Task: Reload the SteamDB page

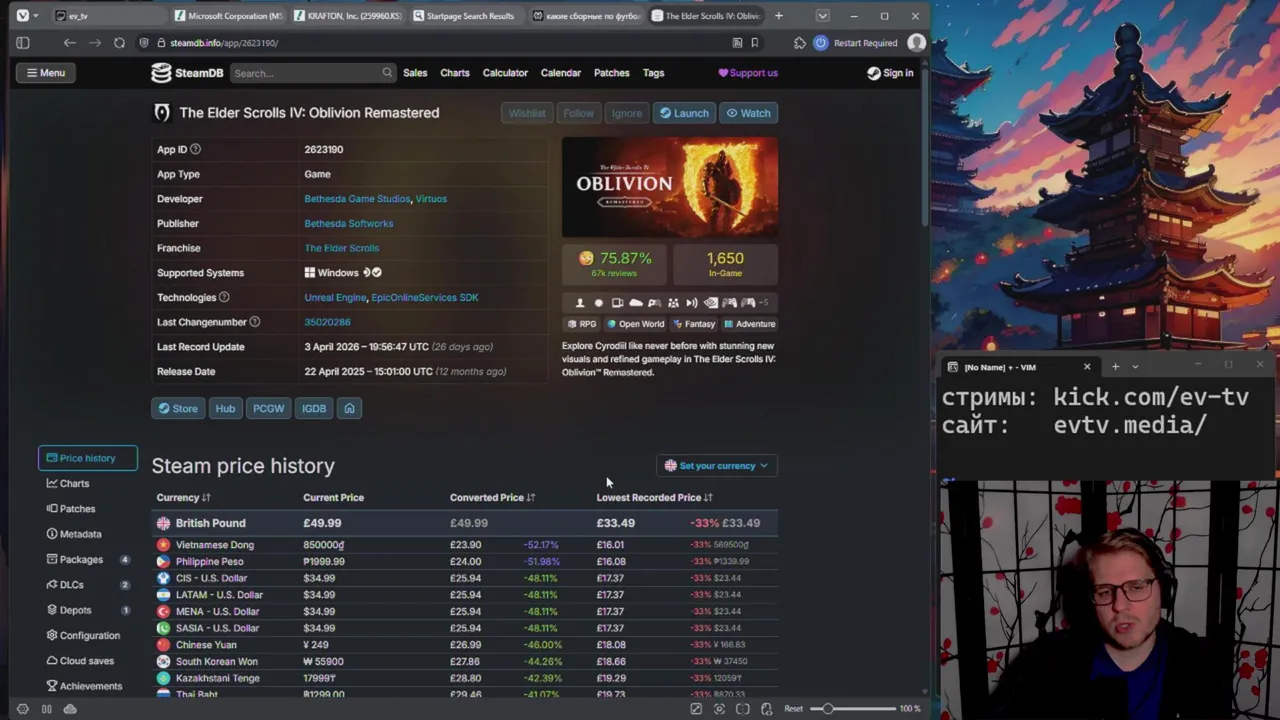Action: pyautogui.click(x=119, y=43)
